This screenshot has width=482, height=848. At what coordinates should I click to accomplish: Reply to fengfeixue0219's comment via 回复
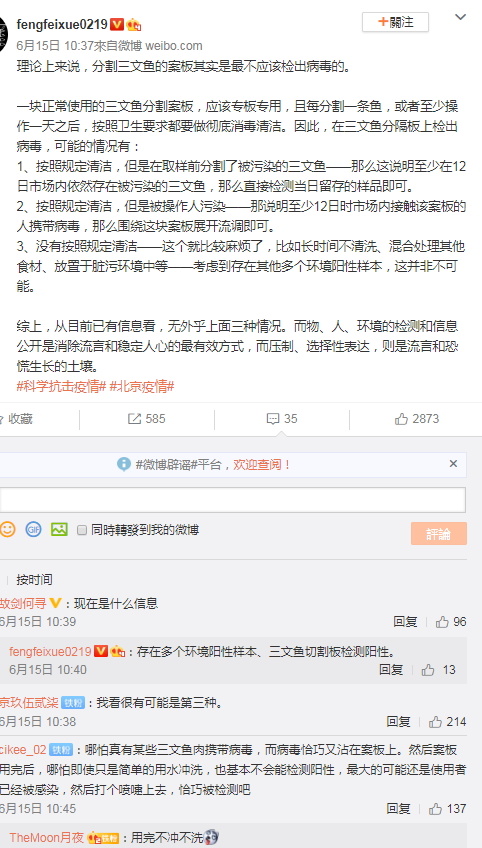coord(391,670)
